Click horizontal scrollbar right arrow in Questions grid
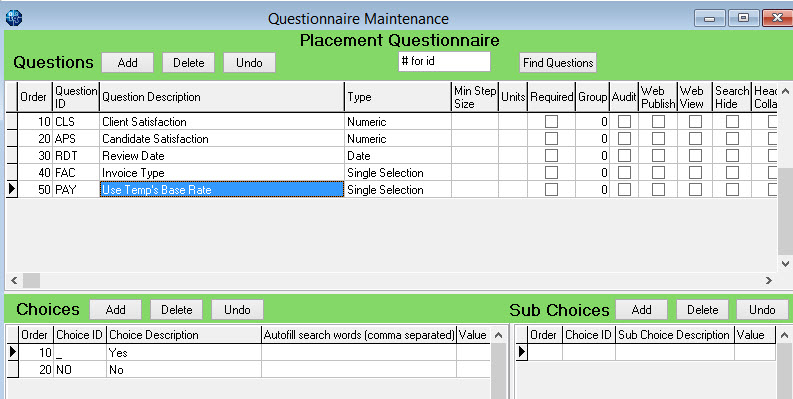Viewport: 793px width, 399px height. click(769, 280)
